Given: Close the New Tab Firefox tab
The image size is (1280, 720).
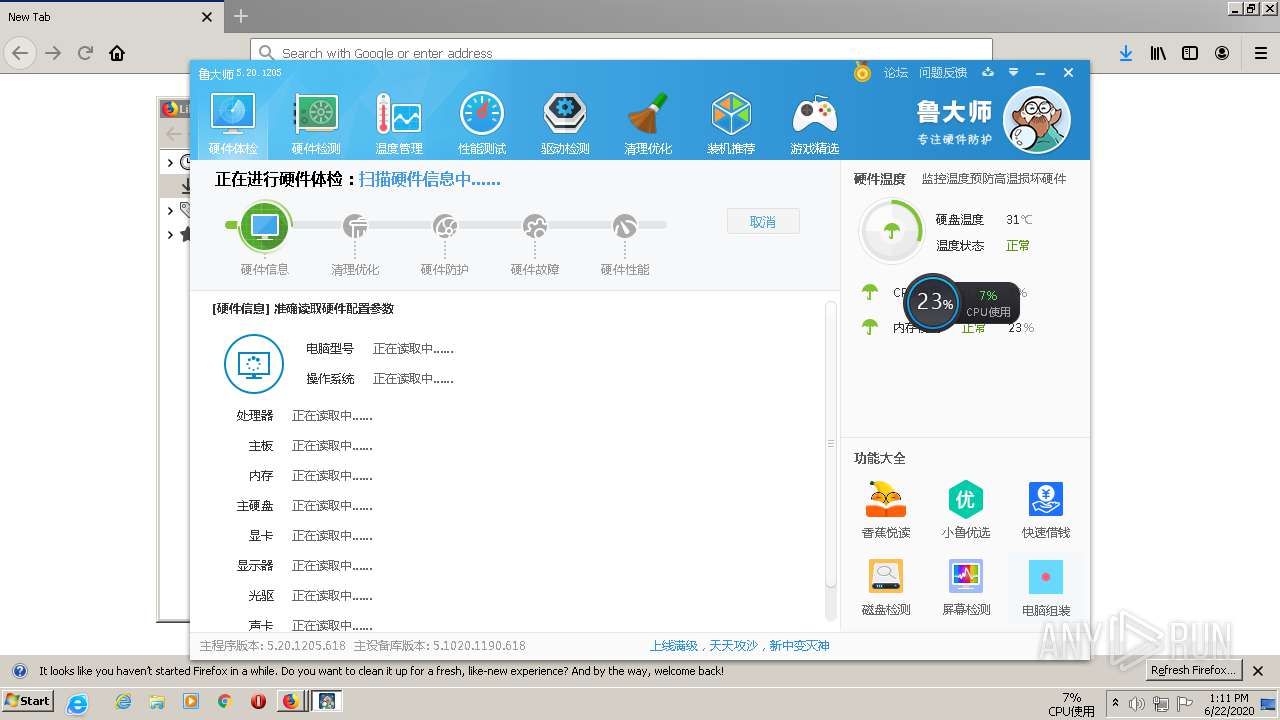Looking at the screenshot, I should [x=207, y=17].
